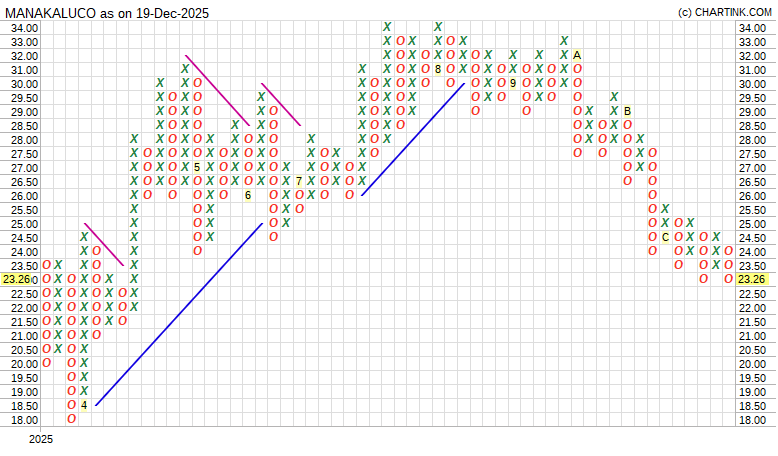Click the month marker 4 near 18.50
The image size is (778, 456).
pos(85,405)
